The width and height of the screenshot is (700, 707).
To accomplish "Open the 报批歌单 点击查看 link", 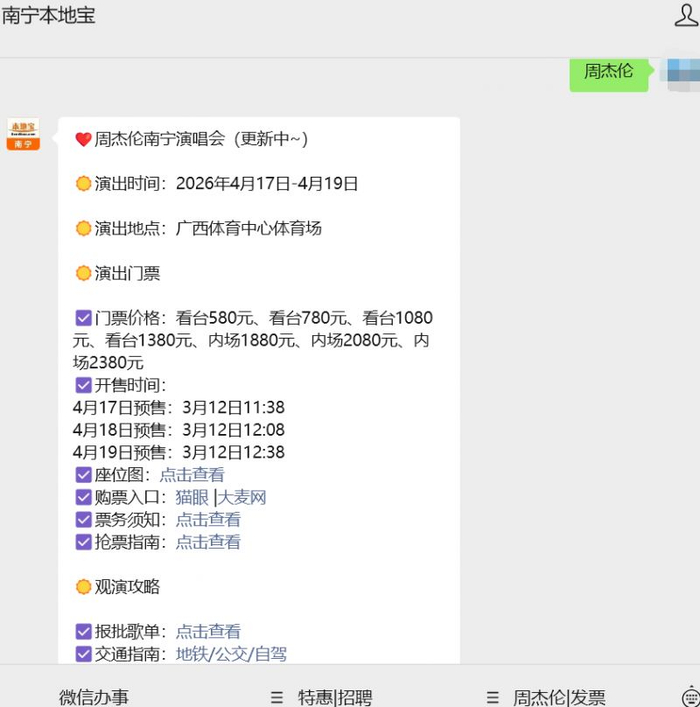I will (x=208, y=631).
